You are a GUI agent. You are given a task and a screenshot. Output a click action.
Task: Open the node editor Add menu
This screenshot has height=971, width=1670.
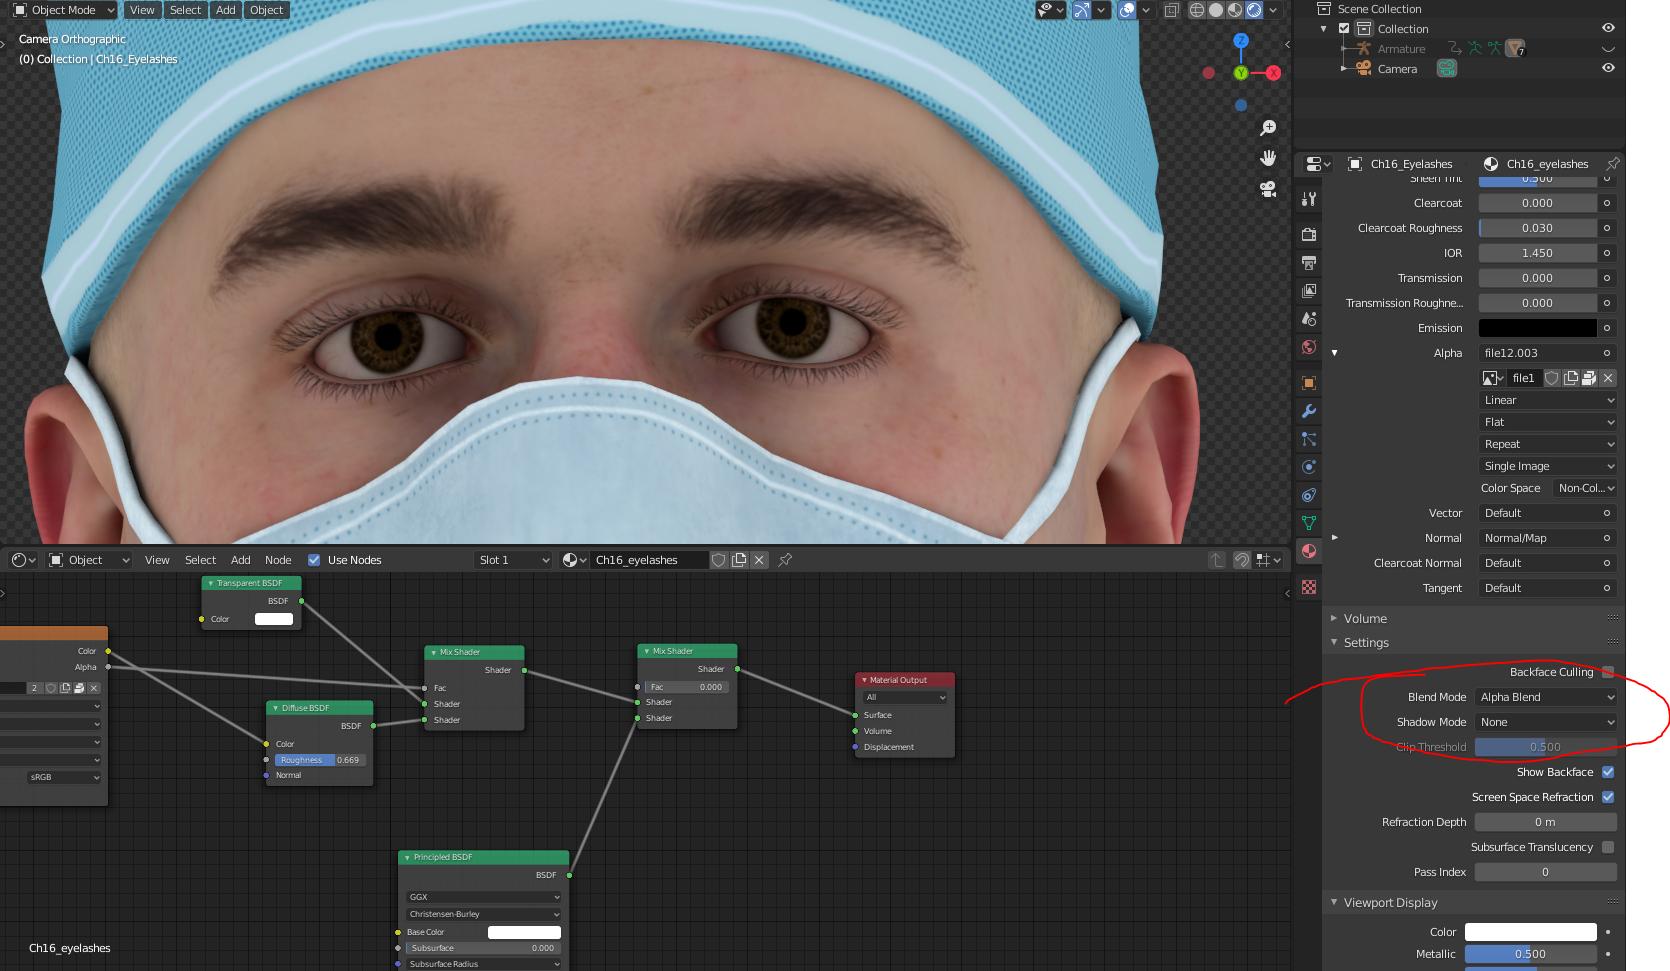[241, 560]
